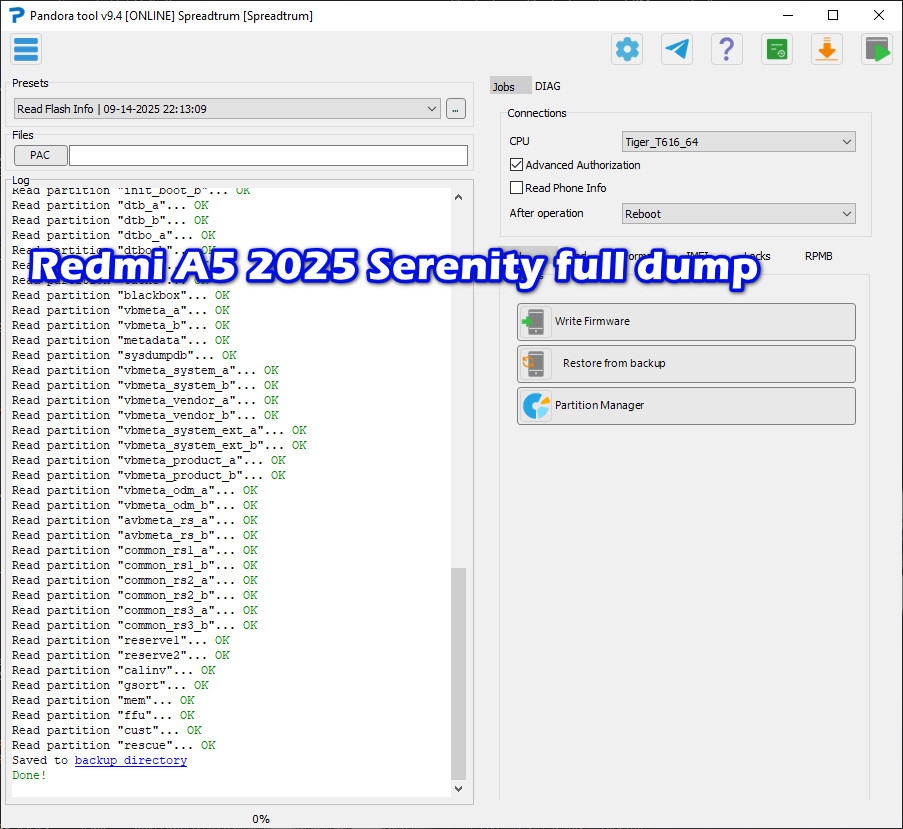Screen dimensions: 903x829
Task: Uncheck the Advanced Authorization checkbox
Action: [x=516, y=165]
